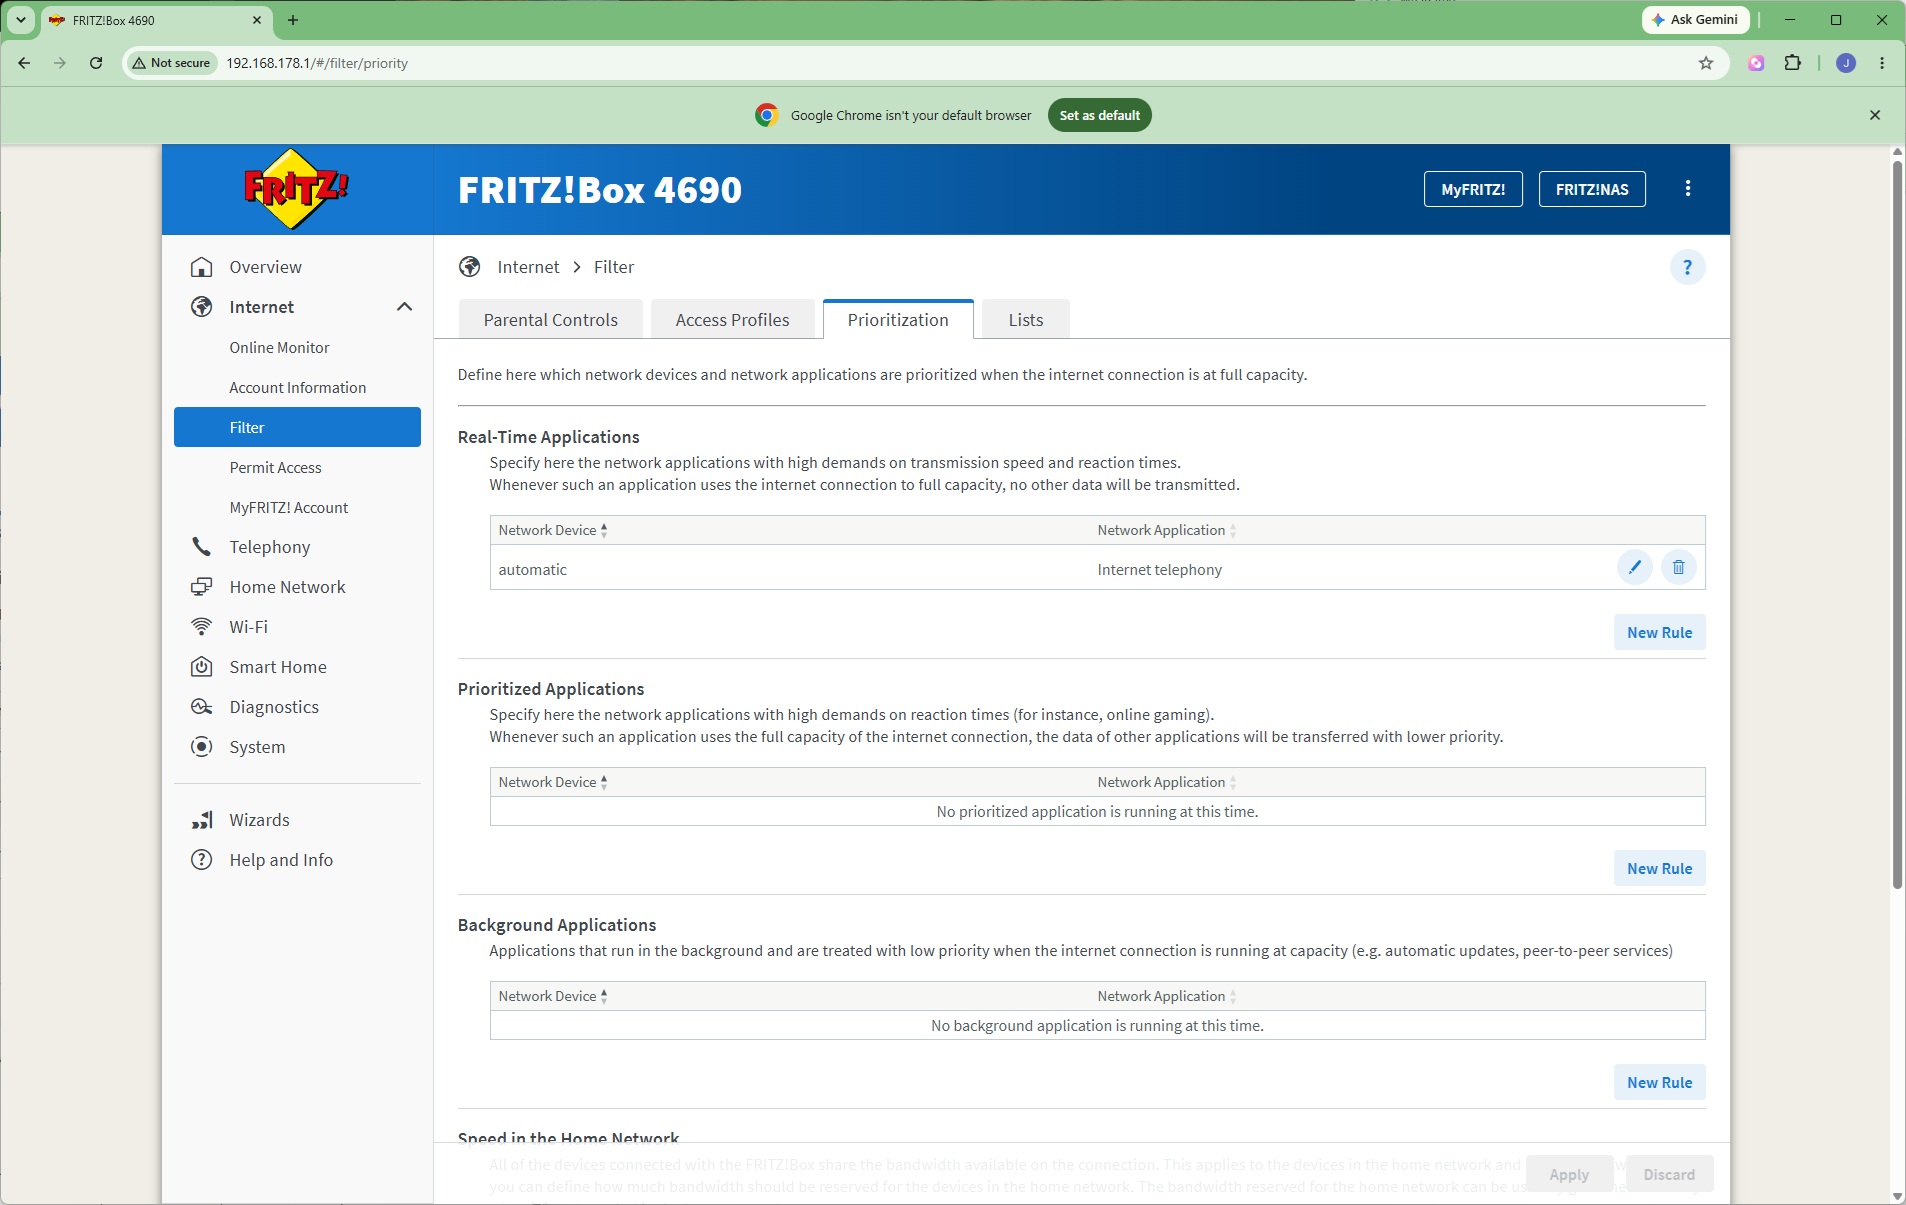Open Account Information in the sidebar
Screen dimensions: 1906x1205
pos(297,387)
